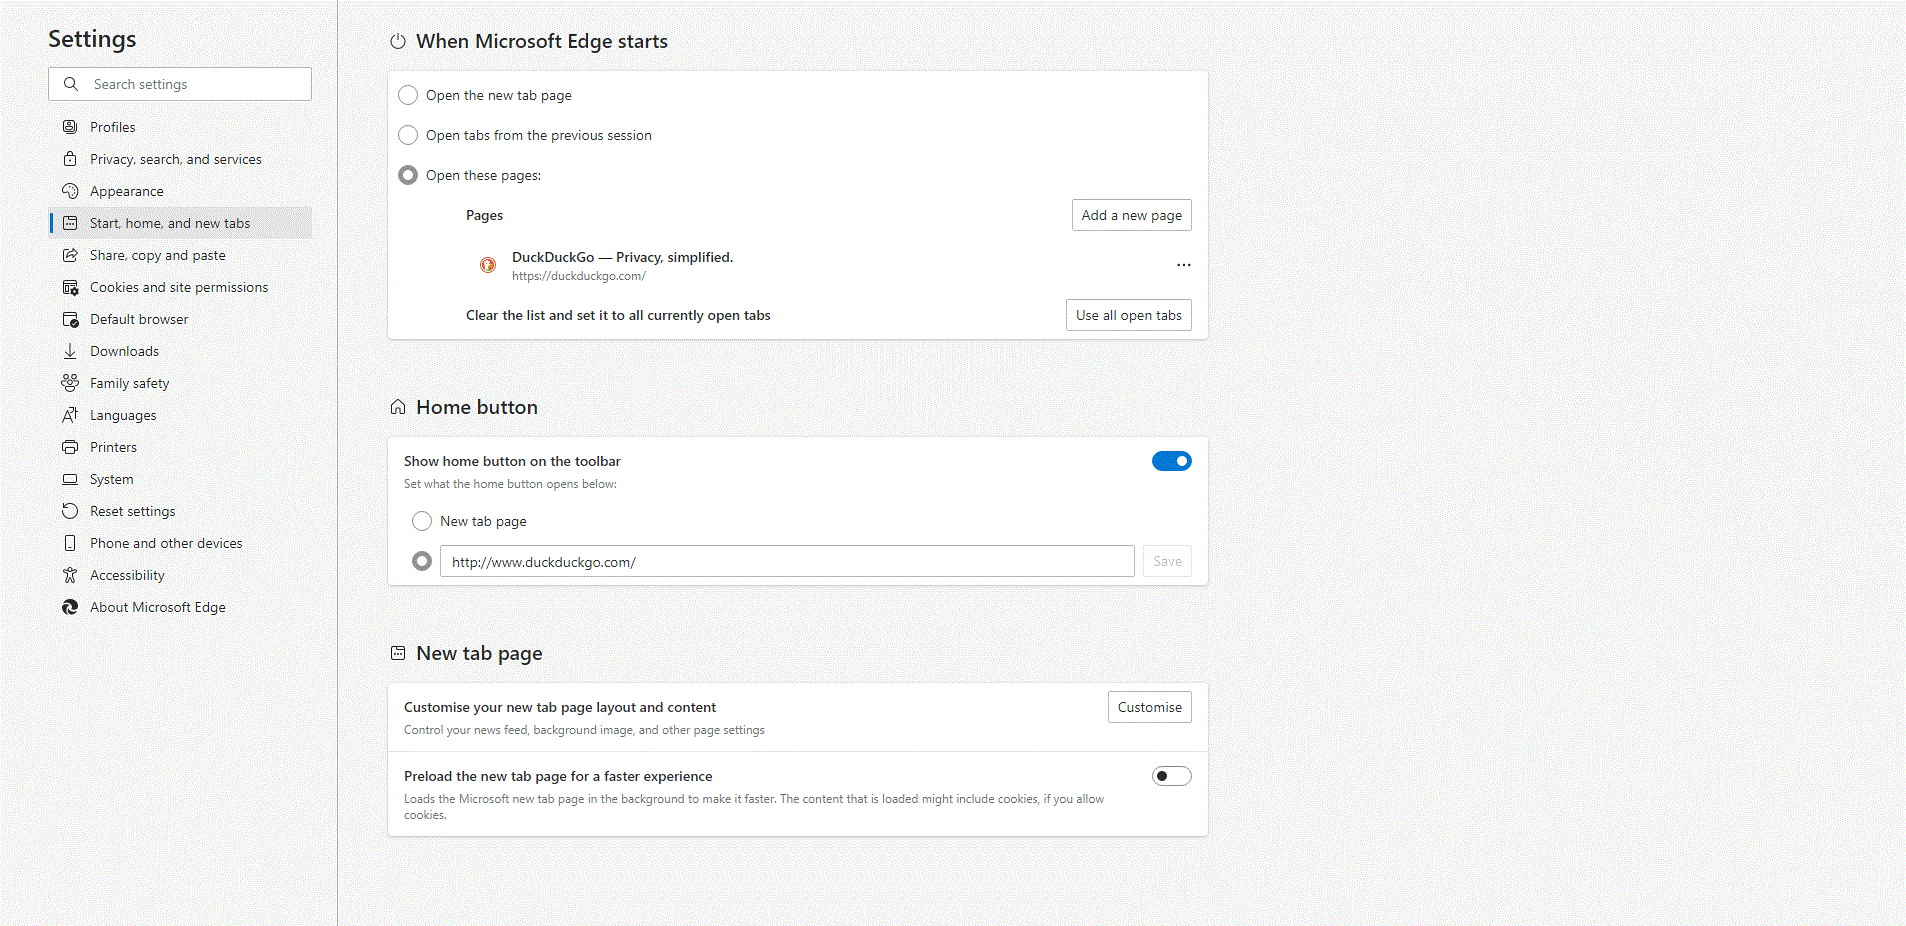Click the DuckDuckGo favicon in Pages list
Screen dimensions: 1906x926
488,265
